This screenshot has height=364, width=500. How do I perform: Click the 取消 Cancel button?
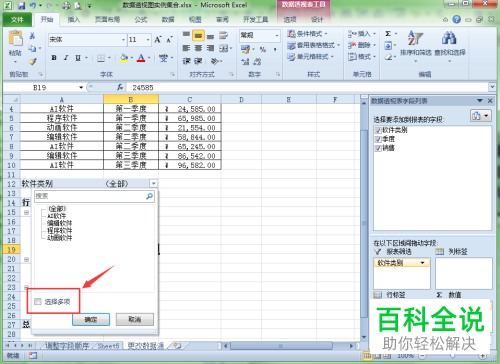(x=135, y=319)
